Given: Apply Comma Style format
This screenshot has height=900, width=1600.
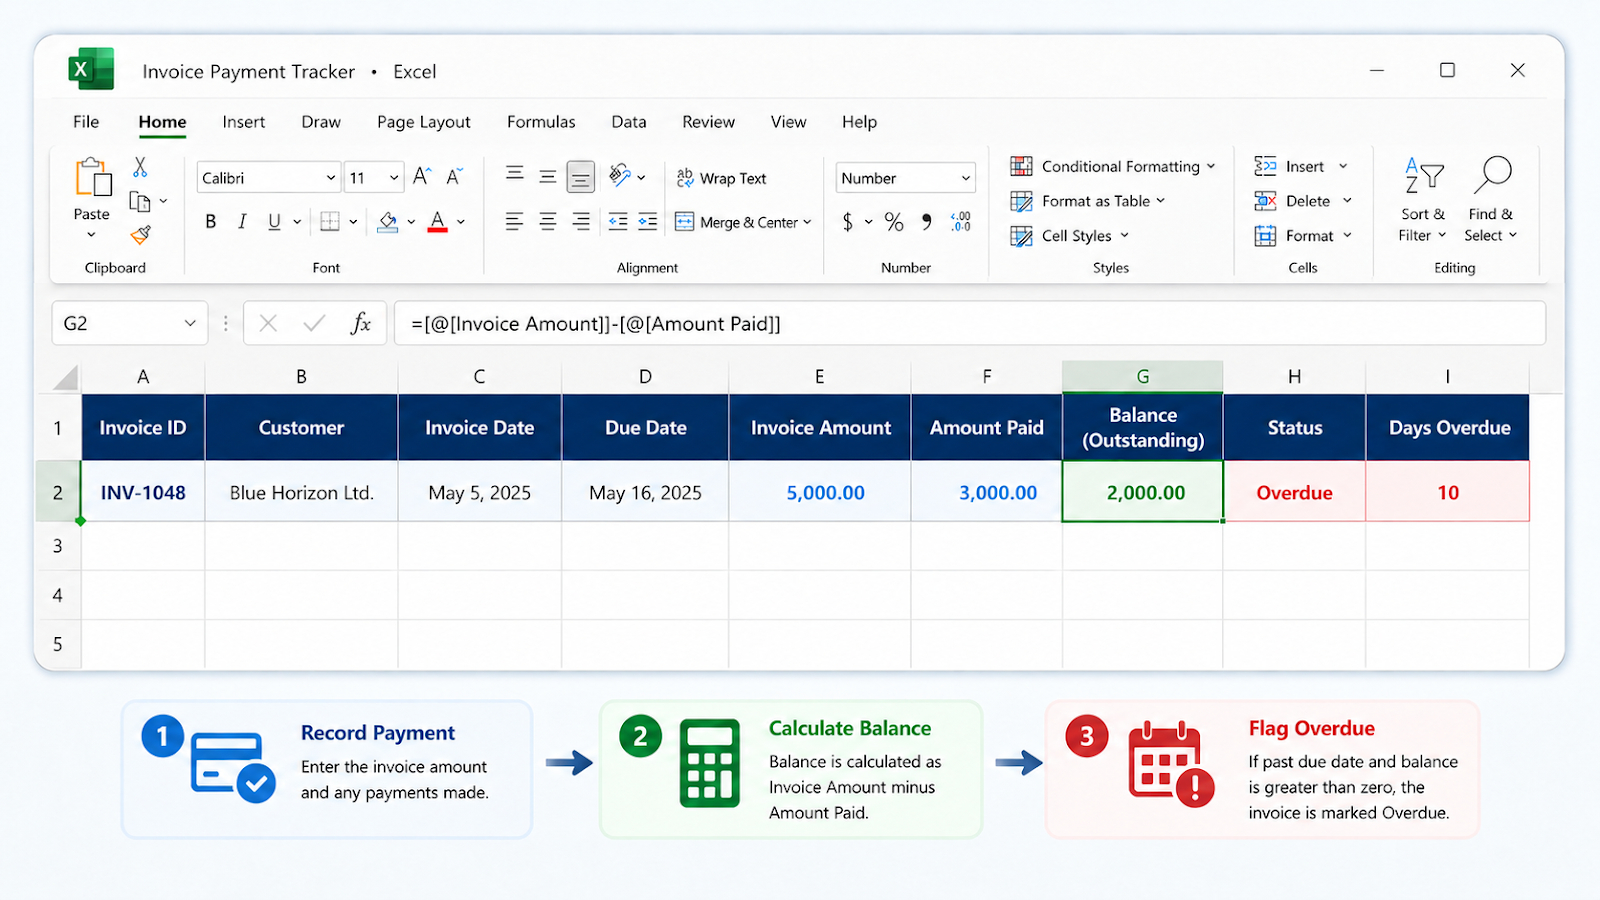Looking at the screenshot, I should pos(927,222).
